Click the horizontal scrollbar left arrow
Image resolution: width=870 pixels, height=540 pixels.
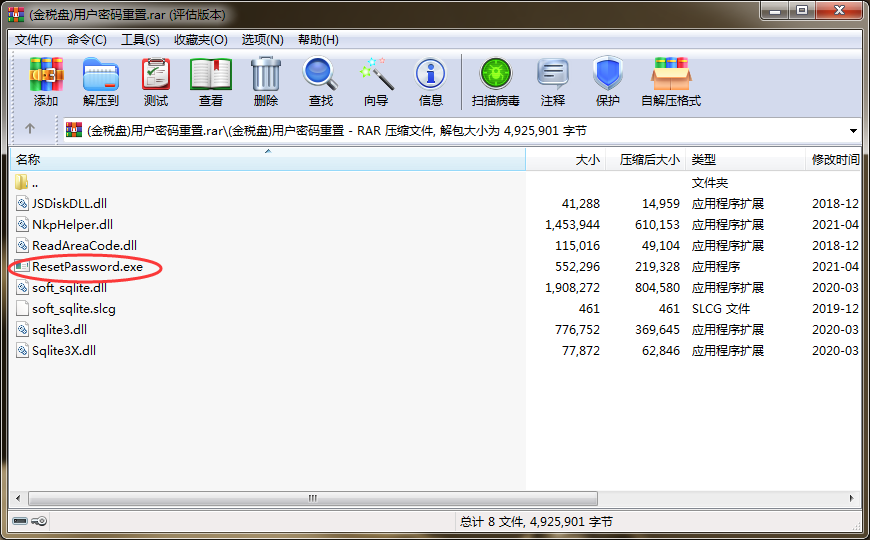tap(18, 498)
